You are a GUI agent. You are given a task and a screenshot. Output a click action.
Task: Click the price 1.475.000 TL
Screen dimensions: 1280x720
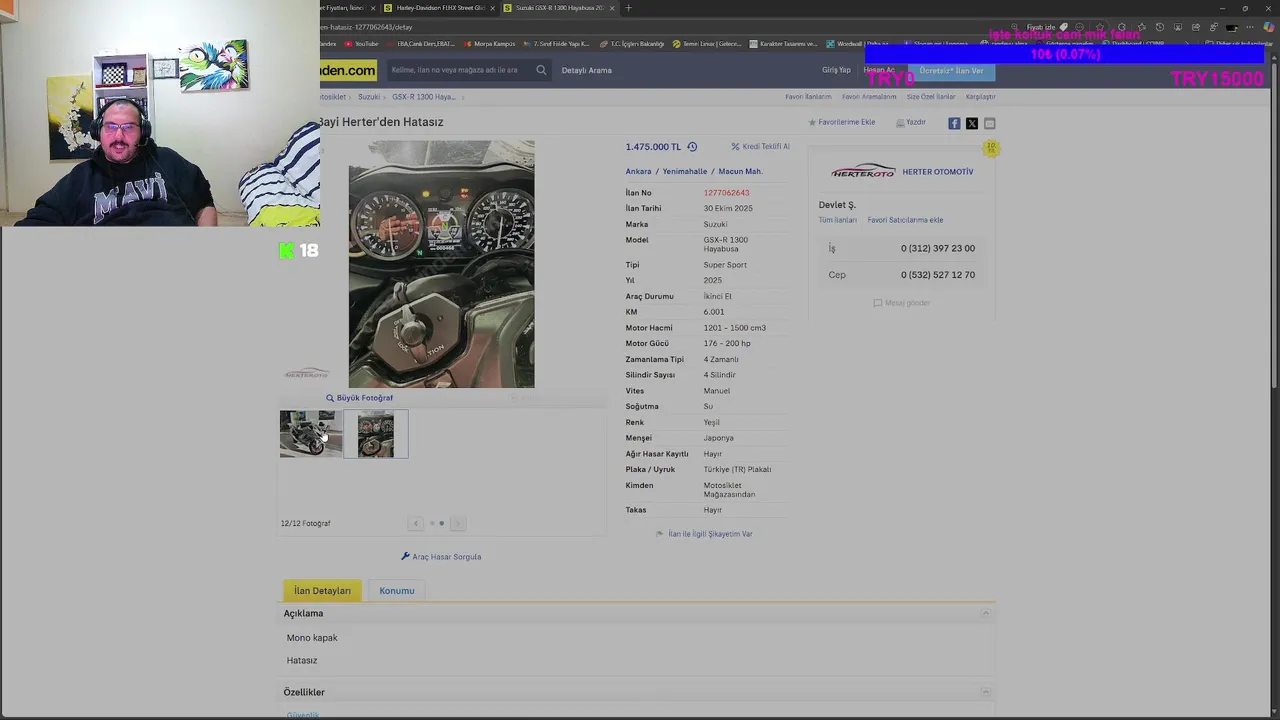pos(653,147)
